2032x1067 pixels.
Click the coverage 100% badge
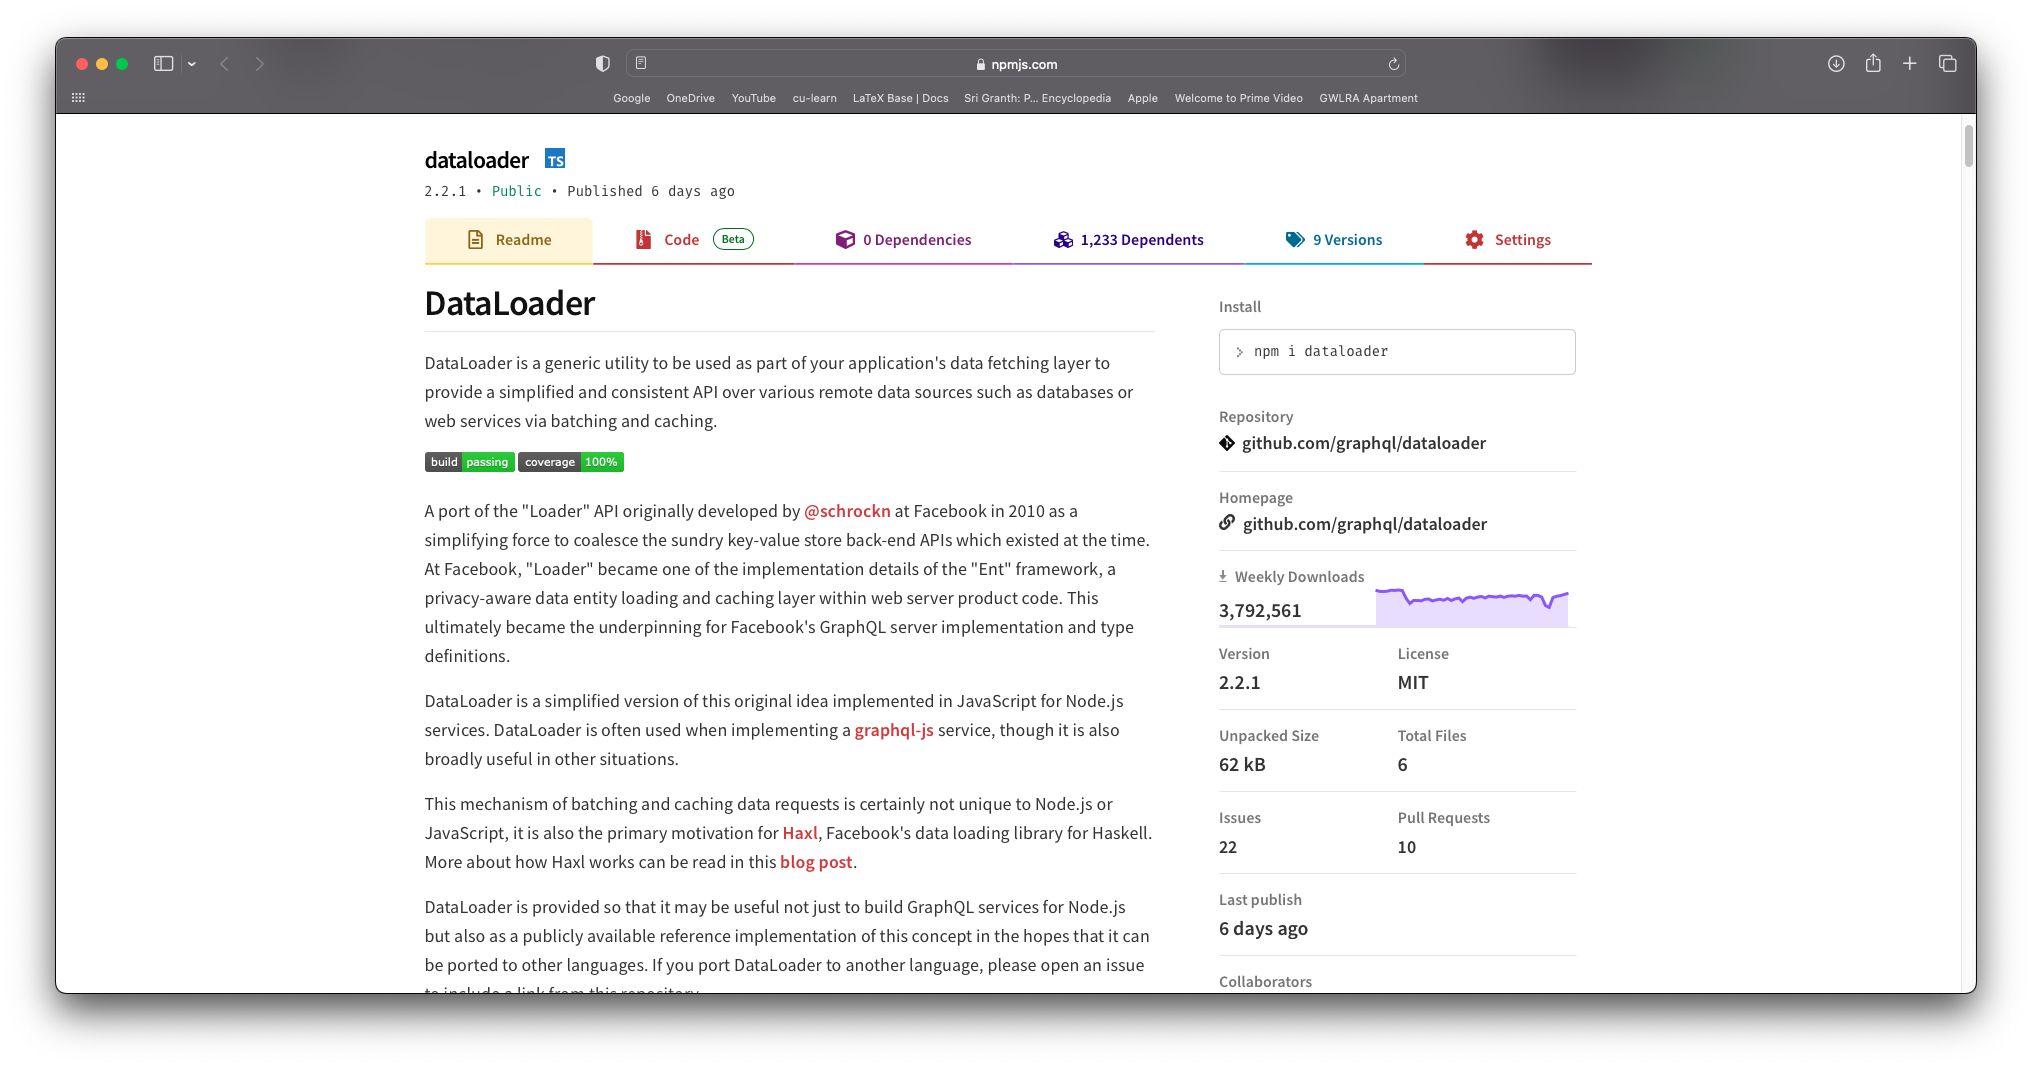571,462
